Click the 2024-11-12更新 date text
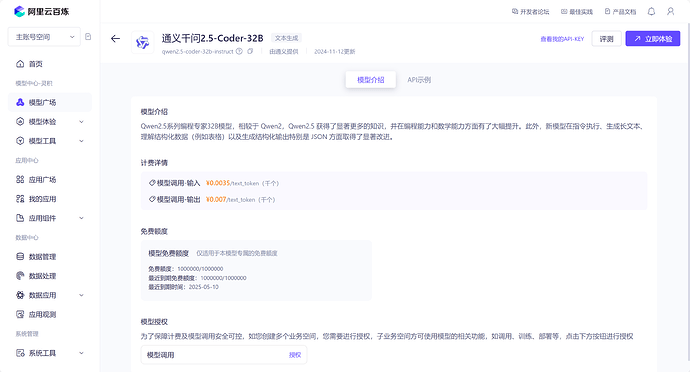The image size is (690, 372). (x=334, y=52)
